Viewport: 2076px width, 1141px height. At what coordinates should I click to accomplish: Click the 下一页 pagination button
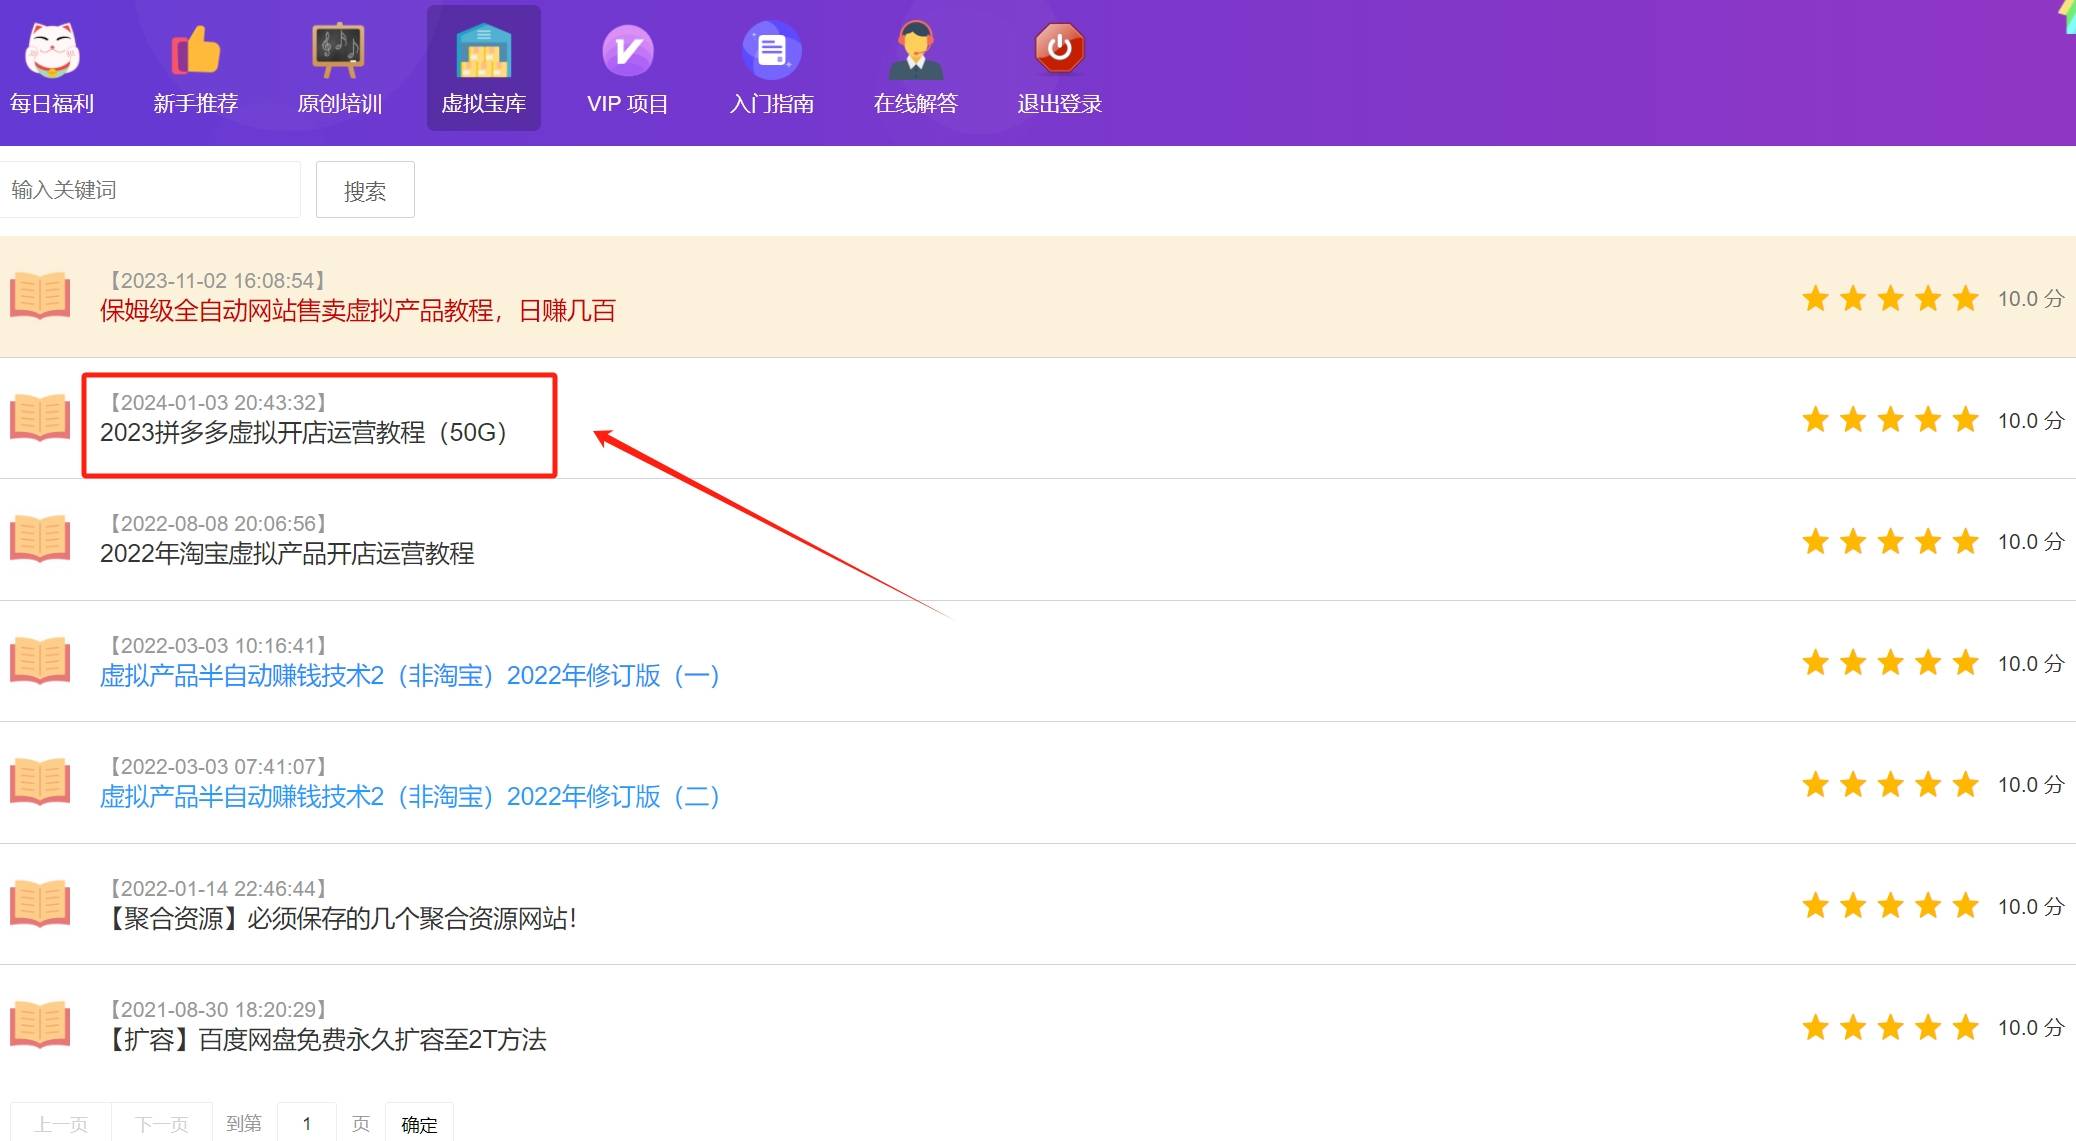pyautogui.click(x=162, y=1124)
